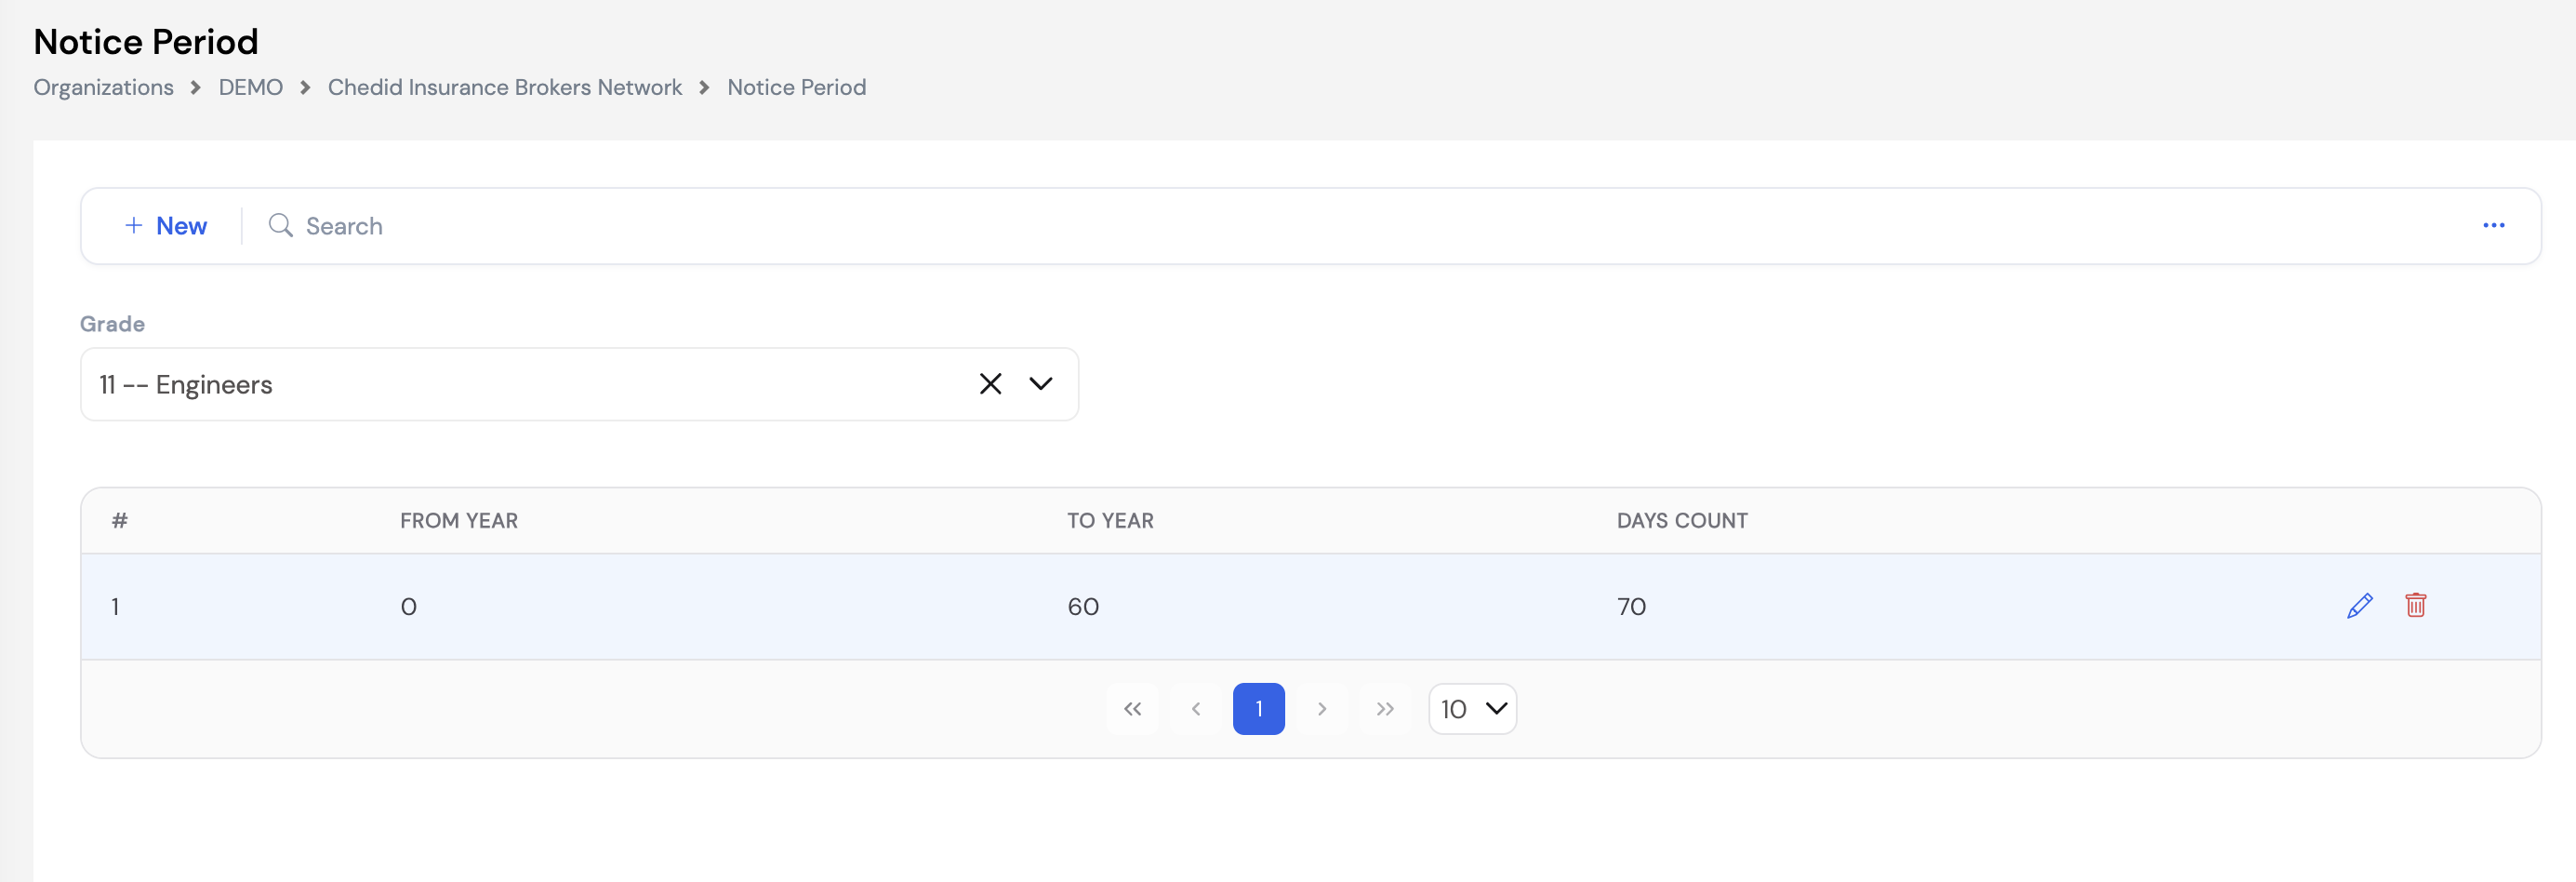Go to next page arrow
Image resolution: width=2576 pixels, height=882 pixels.
[x=1321, y=709]
